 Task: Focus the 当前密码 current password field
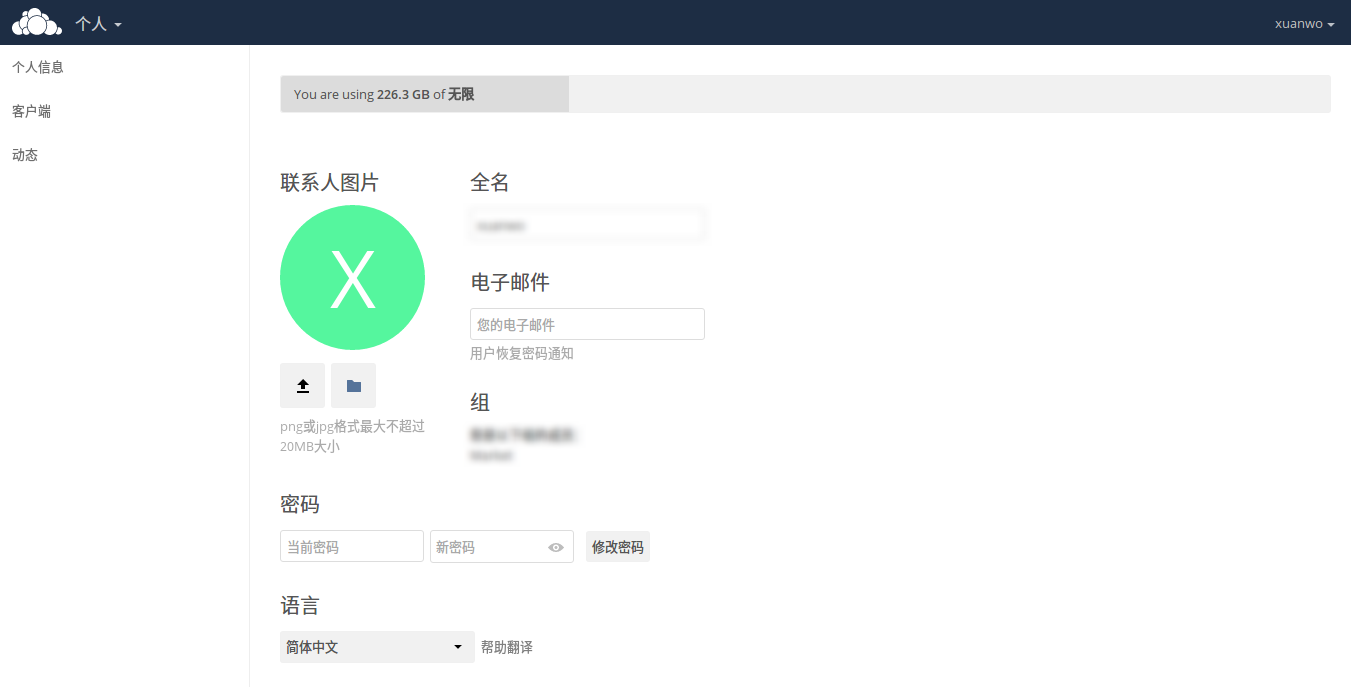click(351, 547)
